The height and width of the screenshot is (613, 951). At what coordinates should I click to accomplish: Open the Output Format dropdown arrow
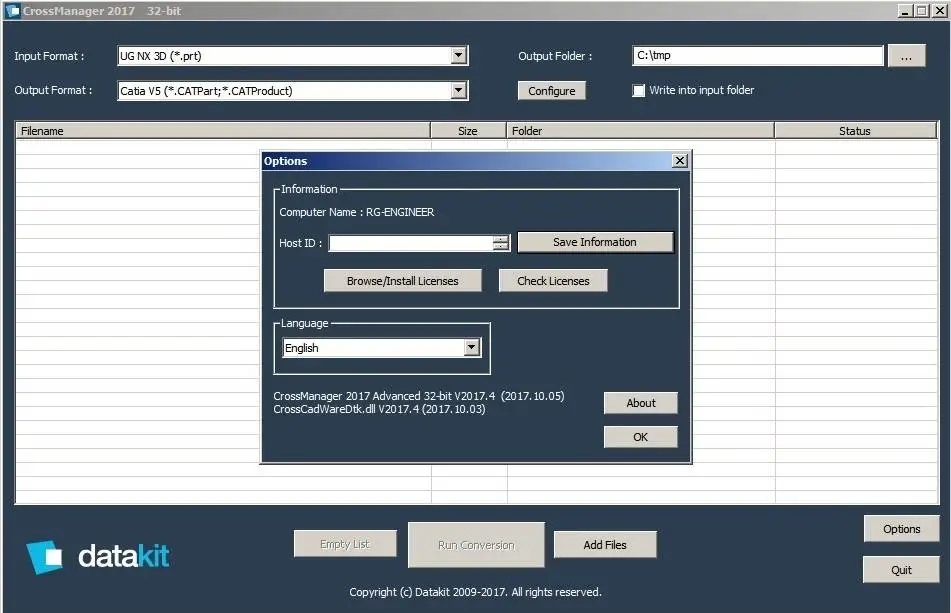[459, 91]
